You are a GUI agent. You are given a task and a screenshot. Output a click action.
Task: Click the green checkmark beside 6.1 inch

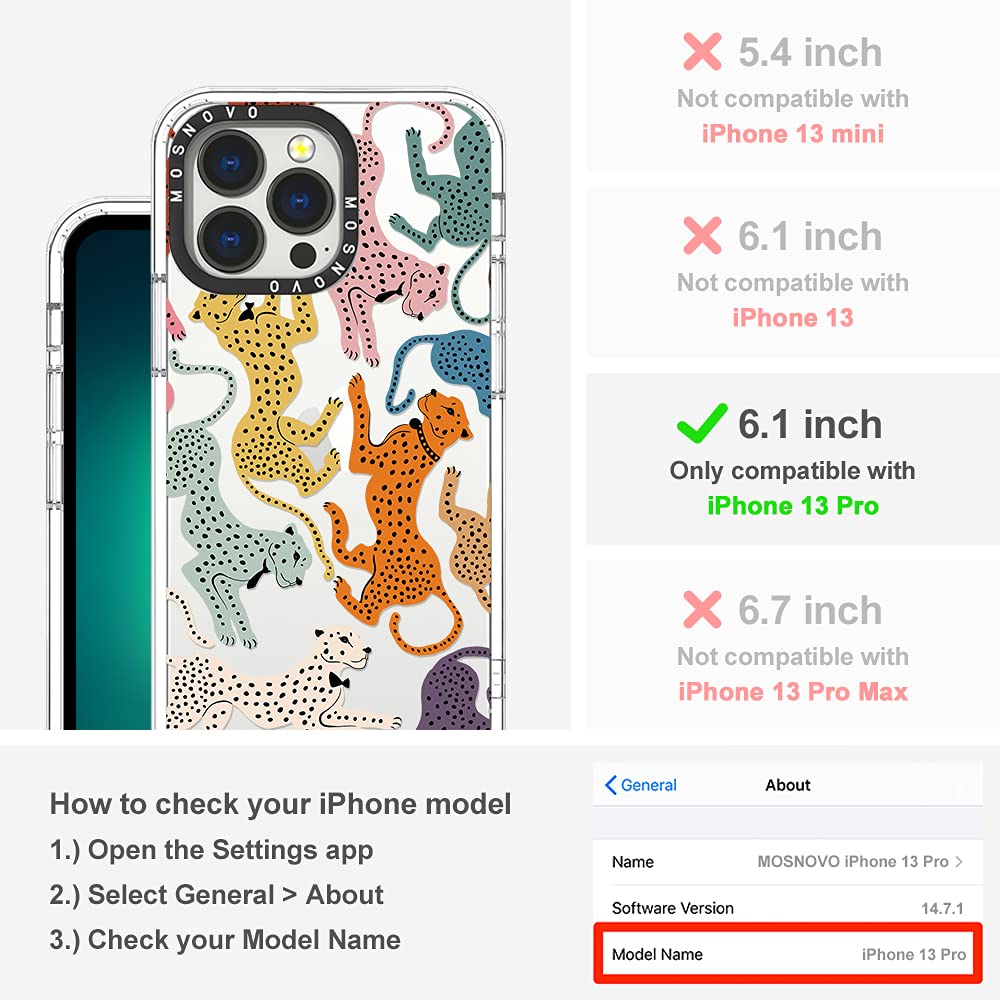[x=702, y=423]
